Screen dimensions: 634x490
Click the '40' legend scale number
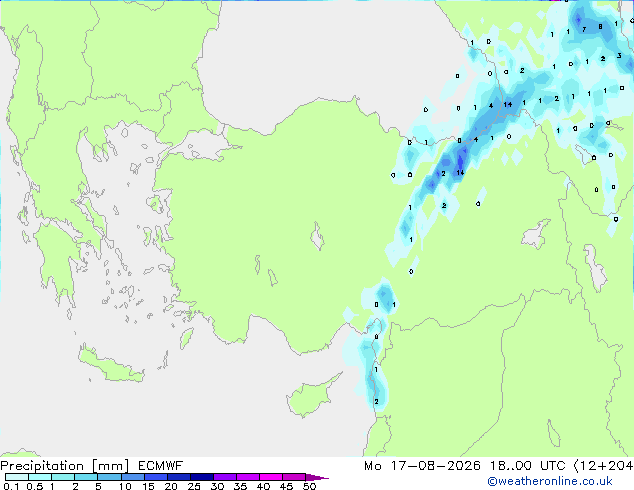click(x=263, y=486)
